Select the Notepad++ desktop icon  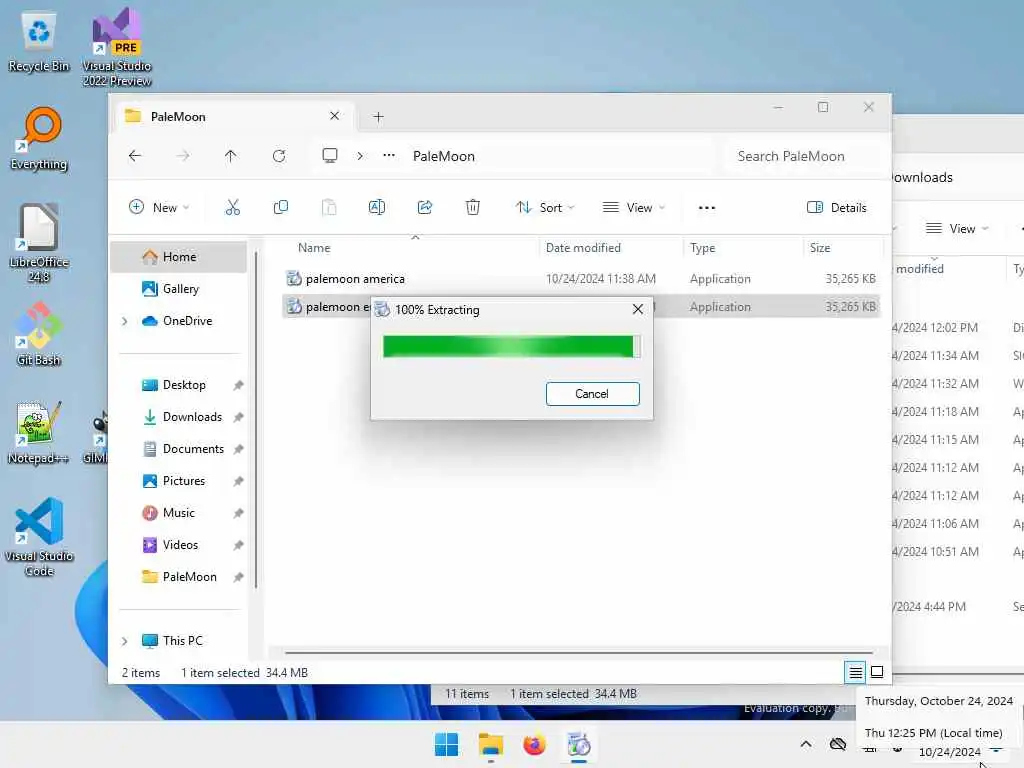click(38, 432)
